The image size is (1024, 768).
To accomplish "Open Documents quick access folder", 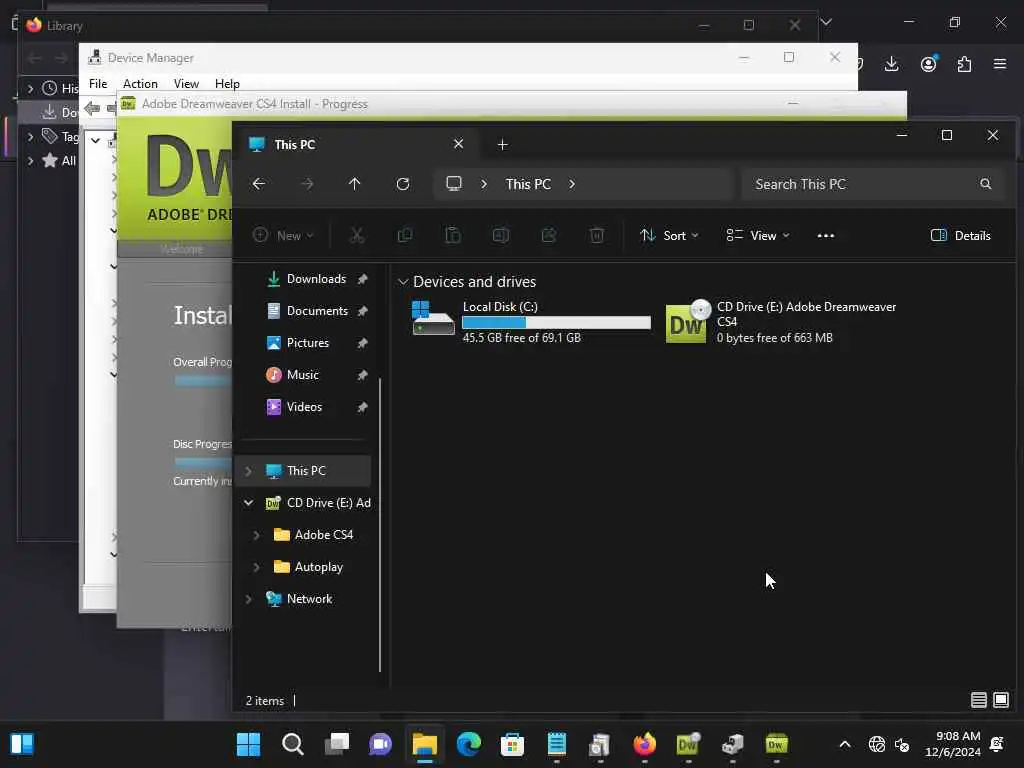I will coord(317,311).
